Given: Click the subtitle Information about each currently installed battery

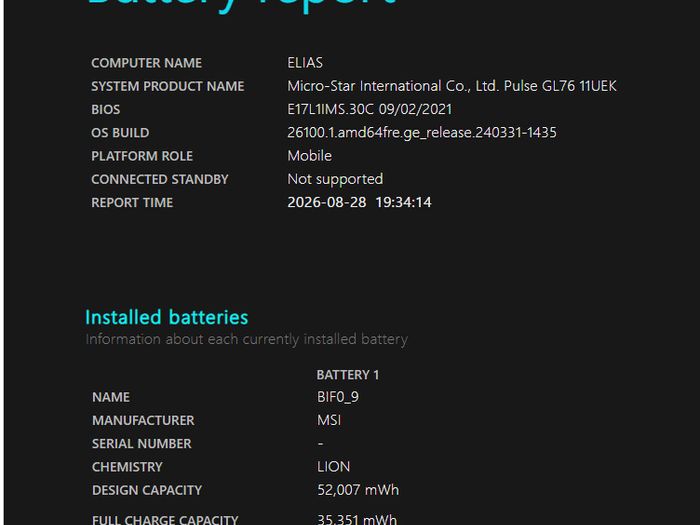Looking at the screenshot, I should pyautogui.click(x=246, y=339).
